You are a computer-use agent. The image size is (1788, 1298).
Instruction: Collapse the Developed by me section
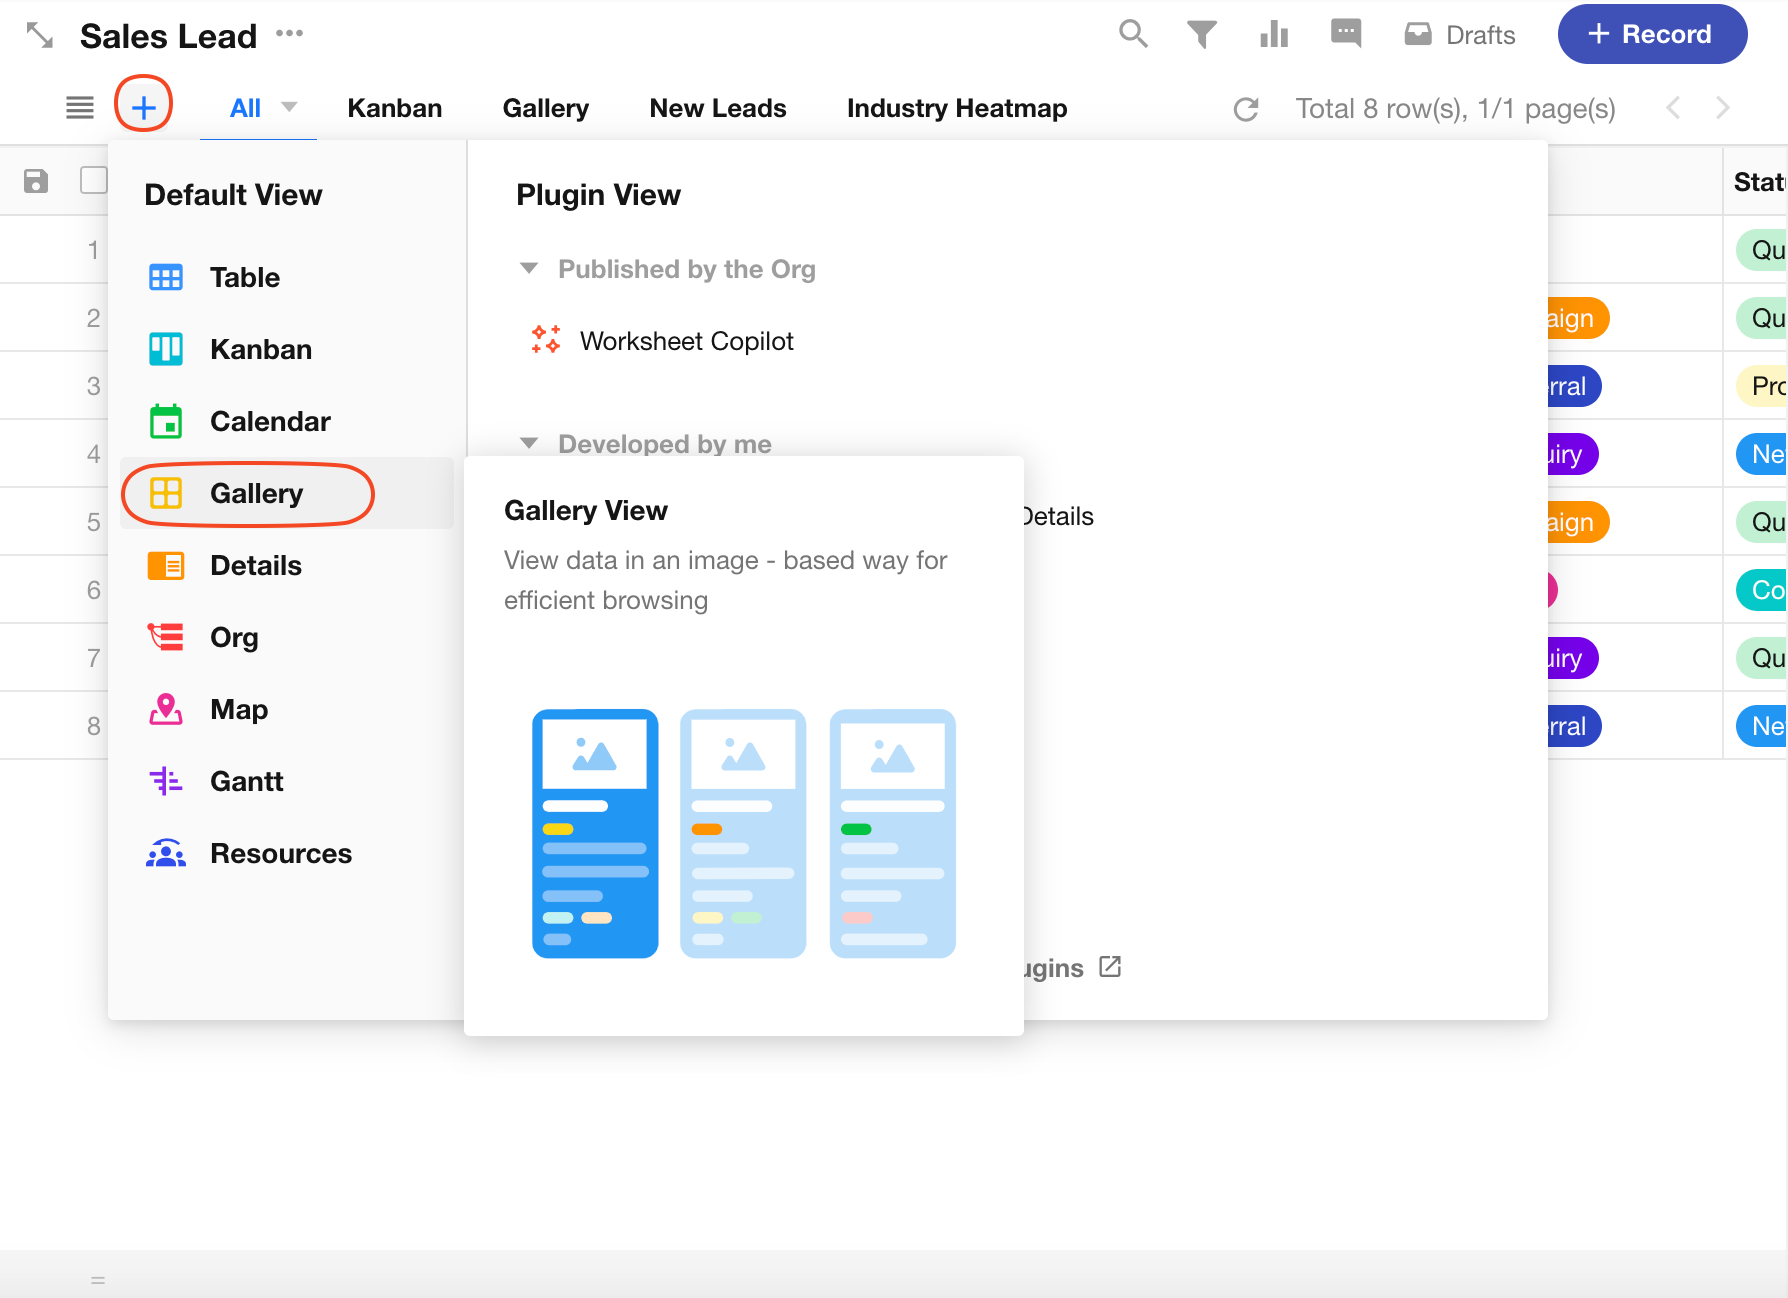pos(529,443)
